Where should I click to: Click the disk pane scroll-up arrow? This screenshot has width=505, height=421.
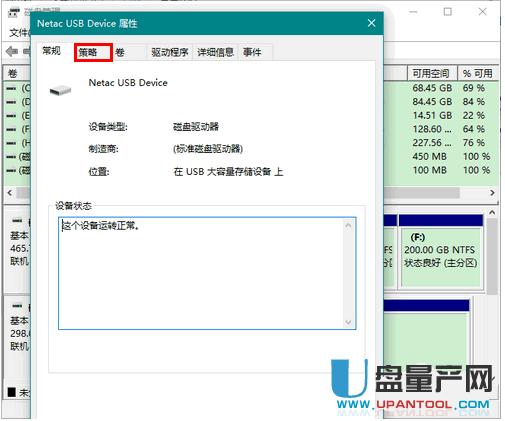pyautogui.click(x=492, y=212)
